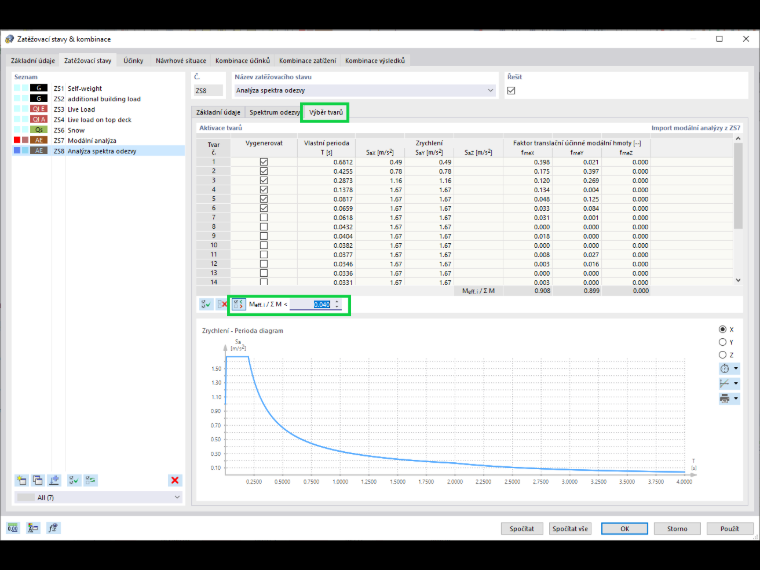
Task: Open the Kombinace zatížení tab
Action: click(307, 61)
